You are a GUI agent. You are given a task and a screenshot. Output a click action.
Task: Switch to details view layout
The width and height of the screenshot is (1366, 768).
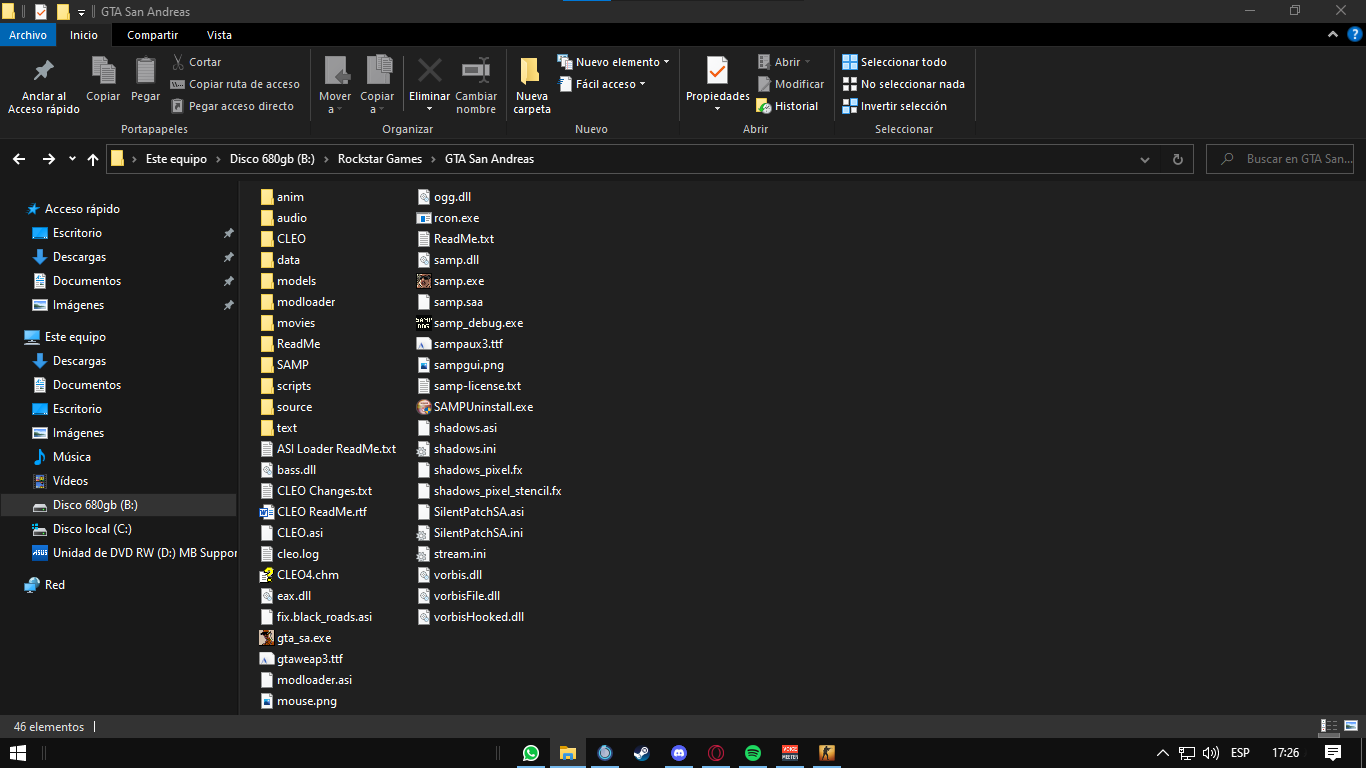(1330, 727)
